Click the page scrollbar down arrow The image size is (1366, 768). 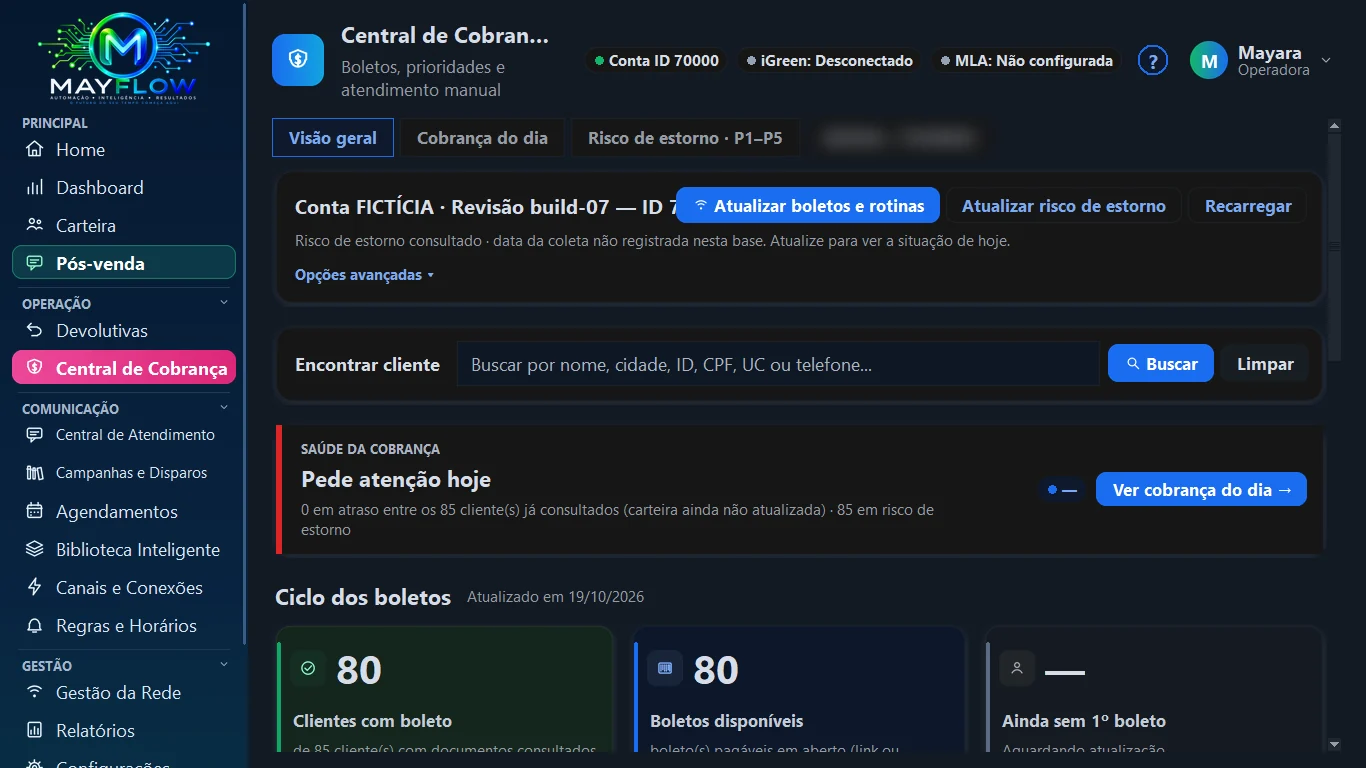click(1334, 744)
